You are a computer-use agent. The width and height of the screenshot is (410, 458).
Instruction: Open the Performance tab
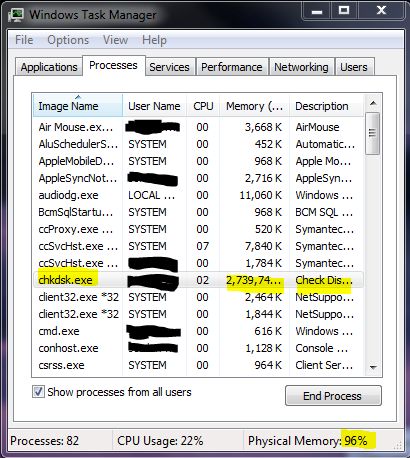(232, 67)
